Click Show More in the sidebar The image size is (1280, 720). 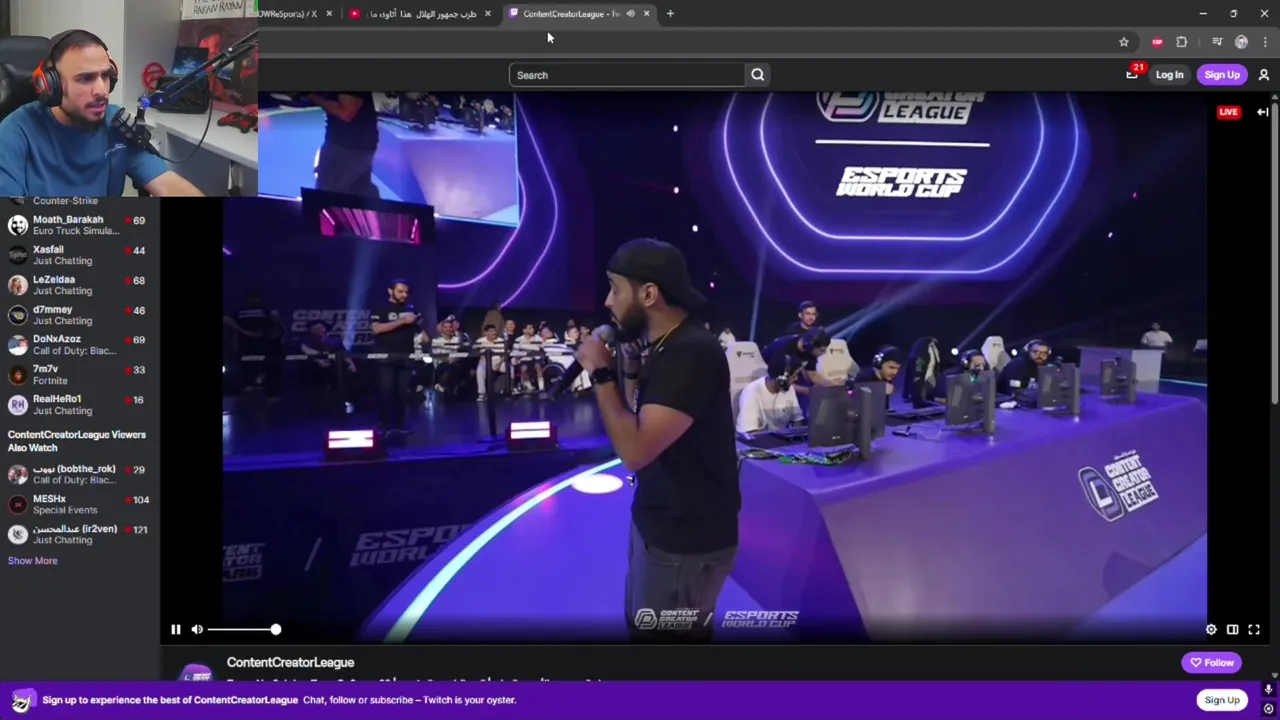click(x=32, y=561)
